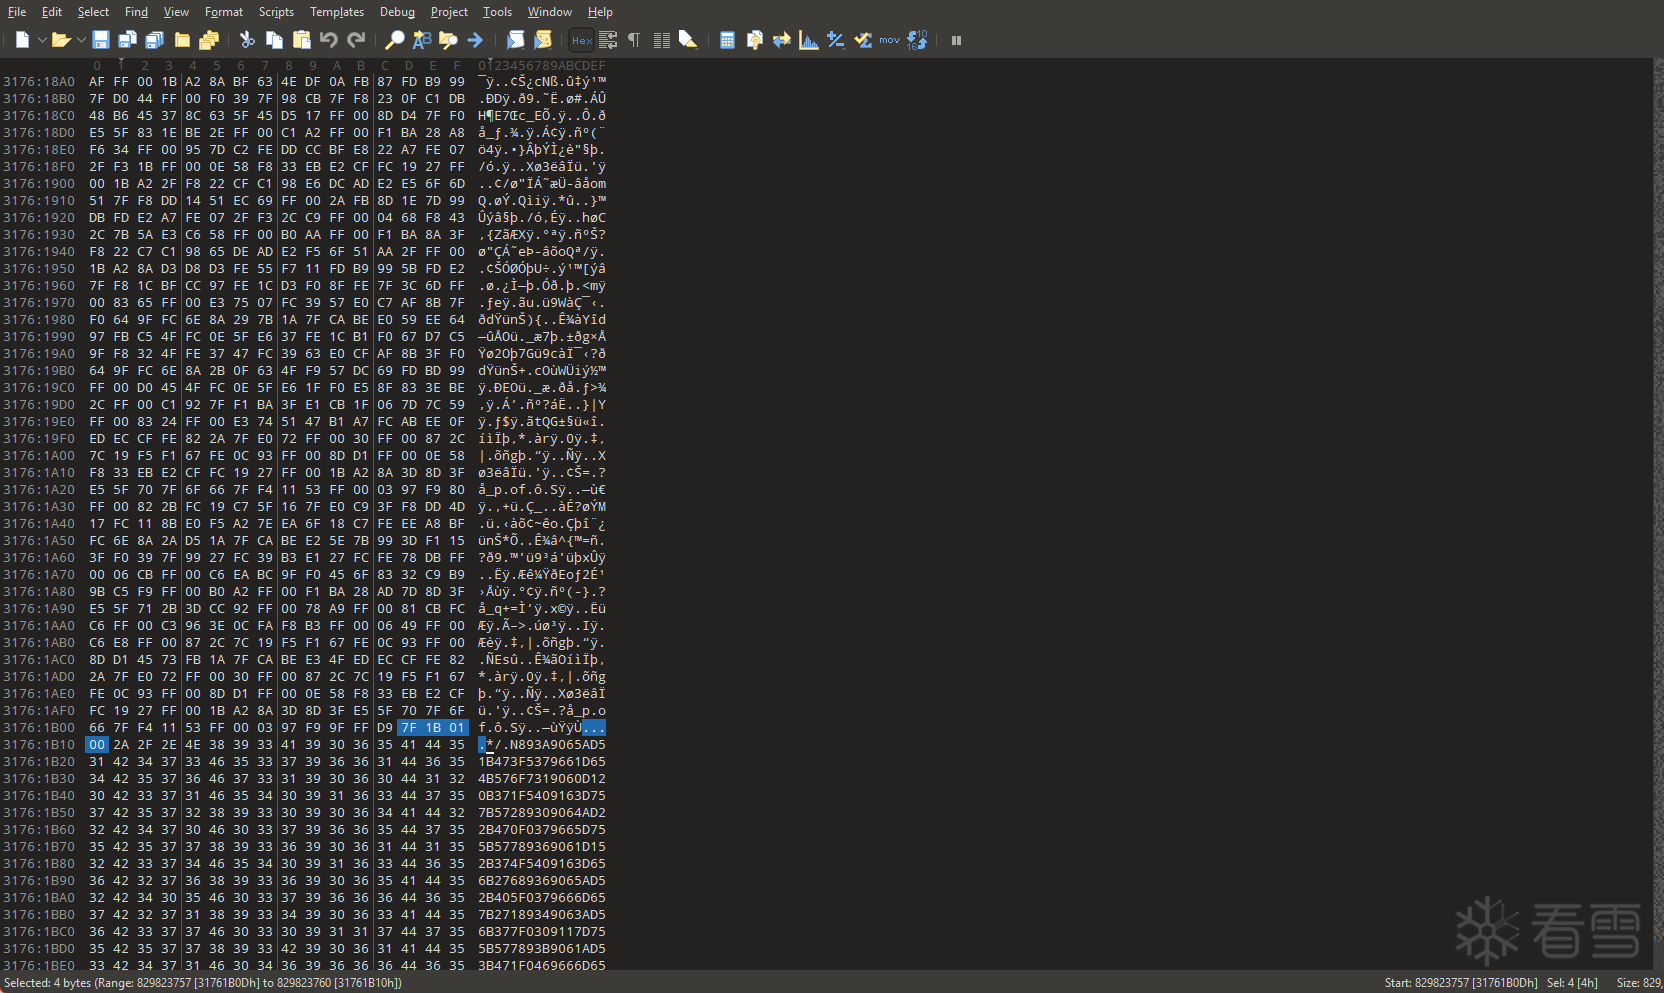Open Find with the magnifying glass icon
This screenshot has height=993, width=1664.
click(395, 40)
